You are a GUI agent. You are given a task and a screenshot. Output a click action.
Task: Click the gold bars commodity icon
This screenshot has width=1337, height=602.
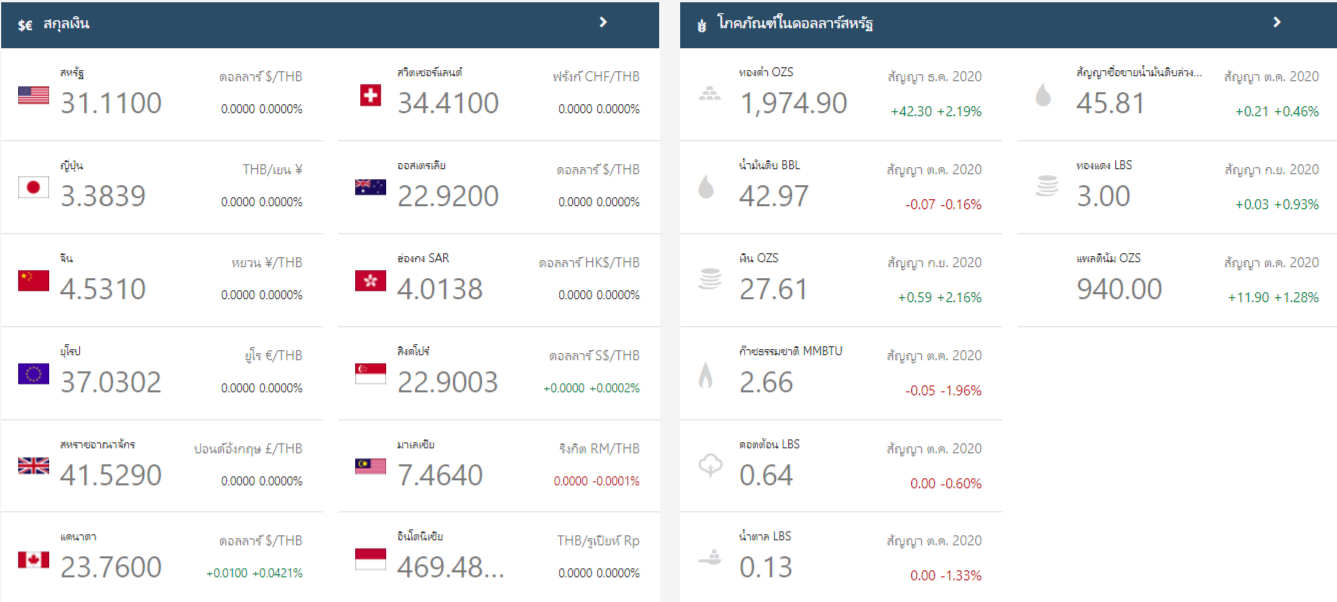pyautogui.click(x=708, y=95)
